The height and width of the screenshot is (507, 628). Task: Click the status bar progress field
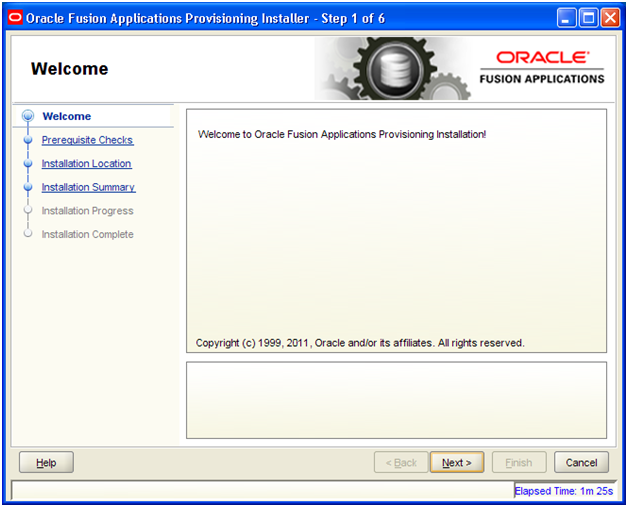[263, 490]
